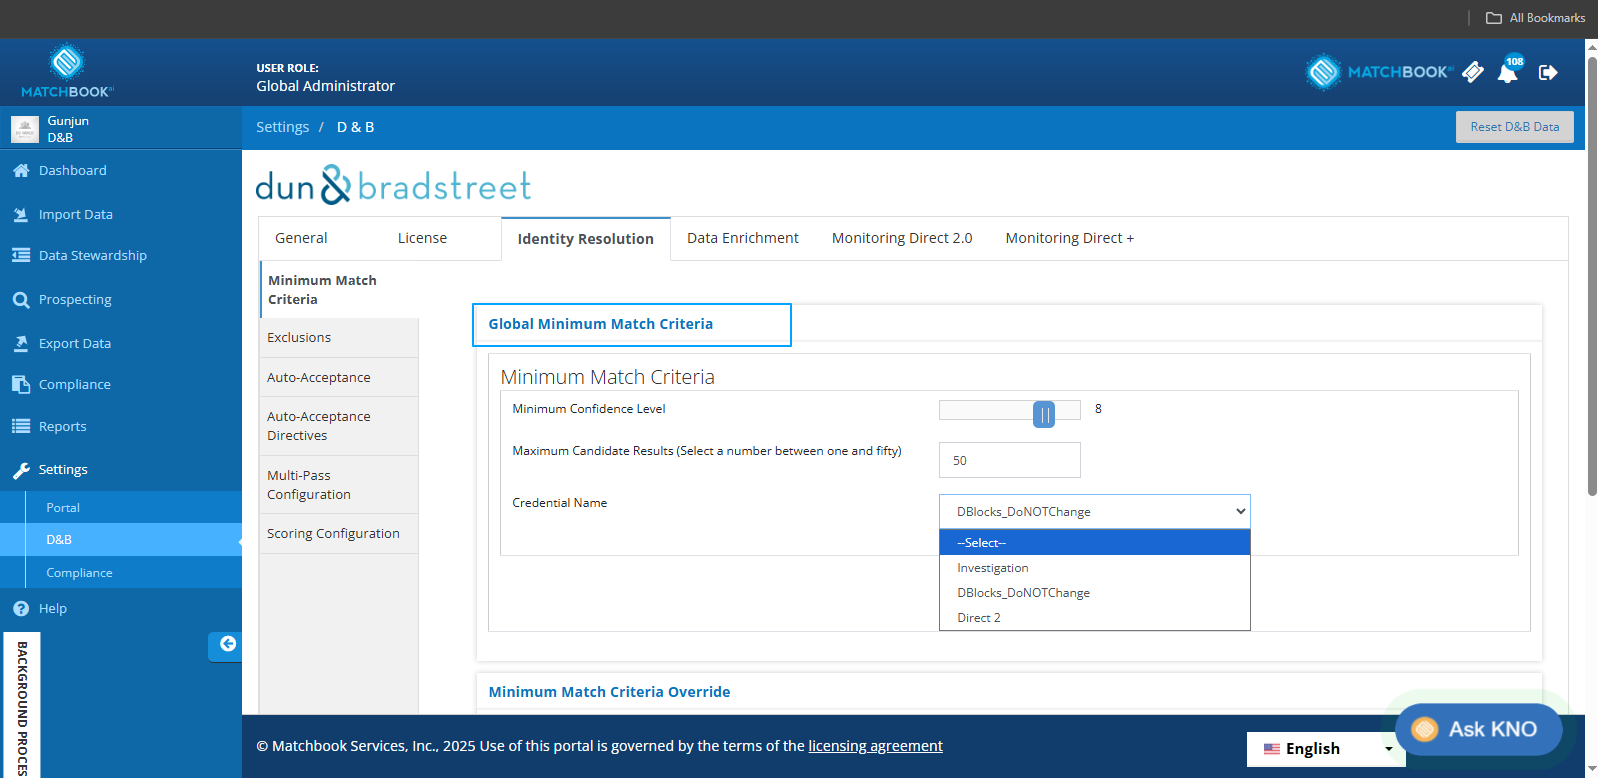Click the Settings breadcrumb link
Viewport: 1598px width, 778px height.
pyautogui.click(x=282, y=128)
